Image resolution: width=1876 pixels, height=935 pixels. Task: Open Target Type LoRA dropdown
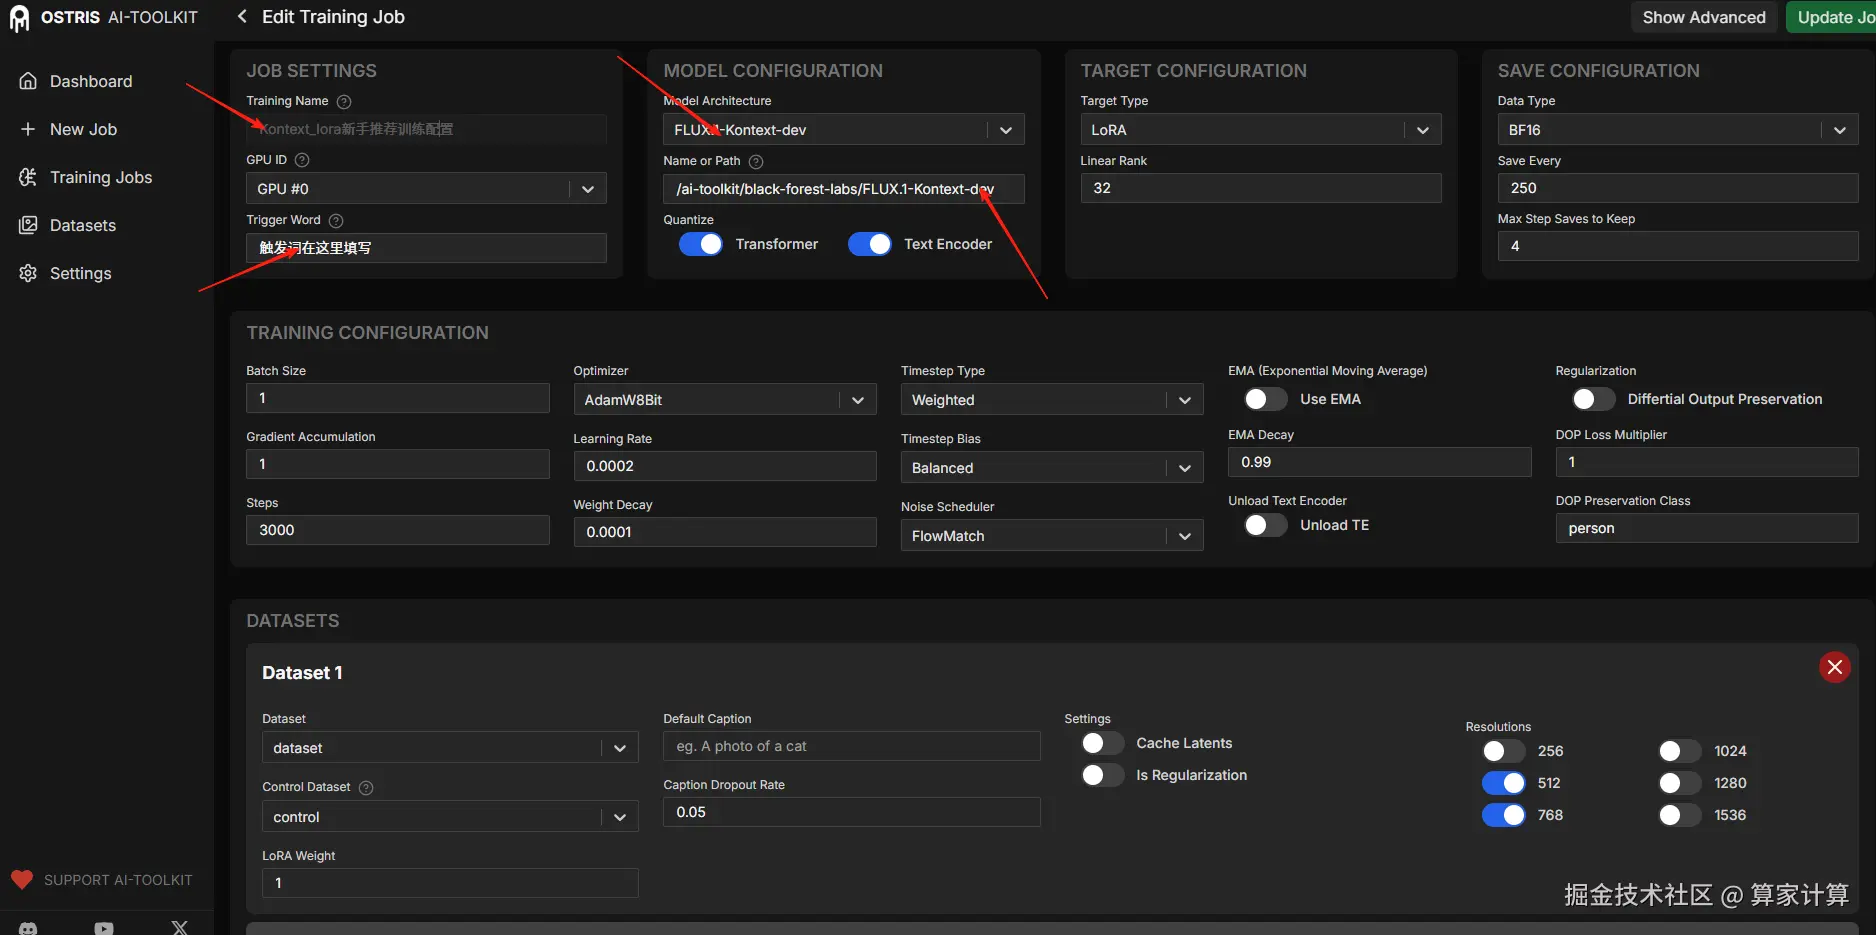pyautogui.click(x=1260, y=130)
